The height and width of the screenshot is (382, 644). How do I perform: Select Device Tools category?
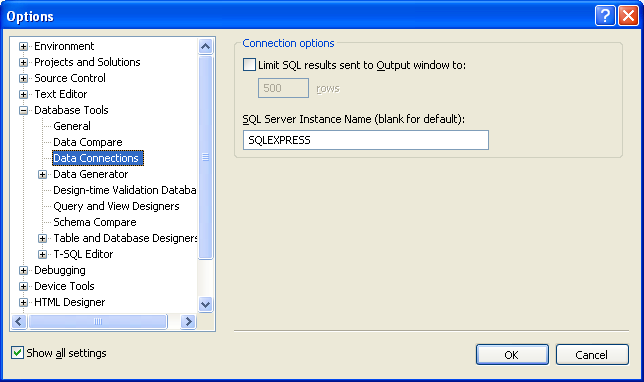click(x=64, y=286)
